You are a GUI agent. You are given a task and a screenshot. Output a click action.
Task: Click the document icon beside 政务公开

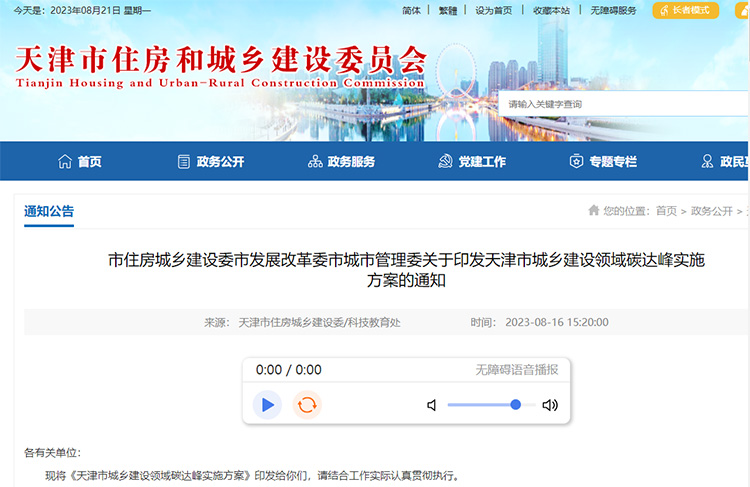coord(183,162)
